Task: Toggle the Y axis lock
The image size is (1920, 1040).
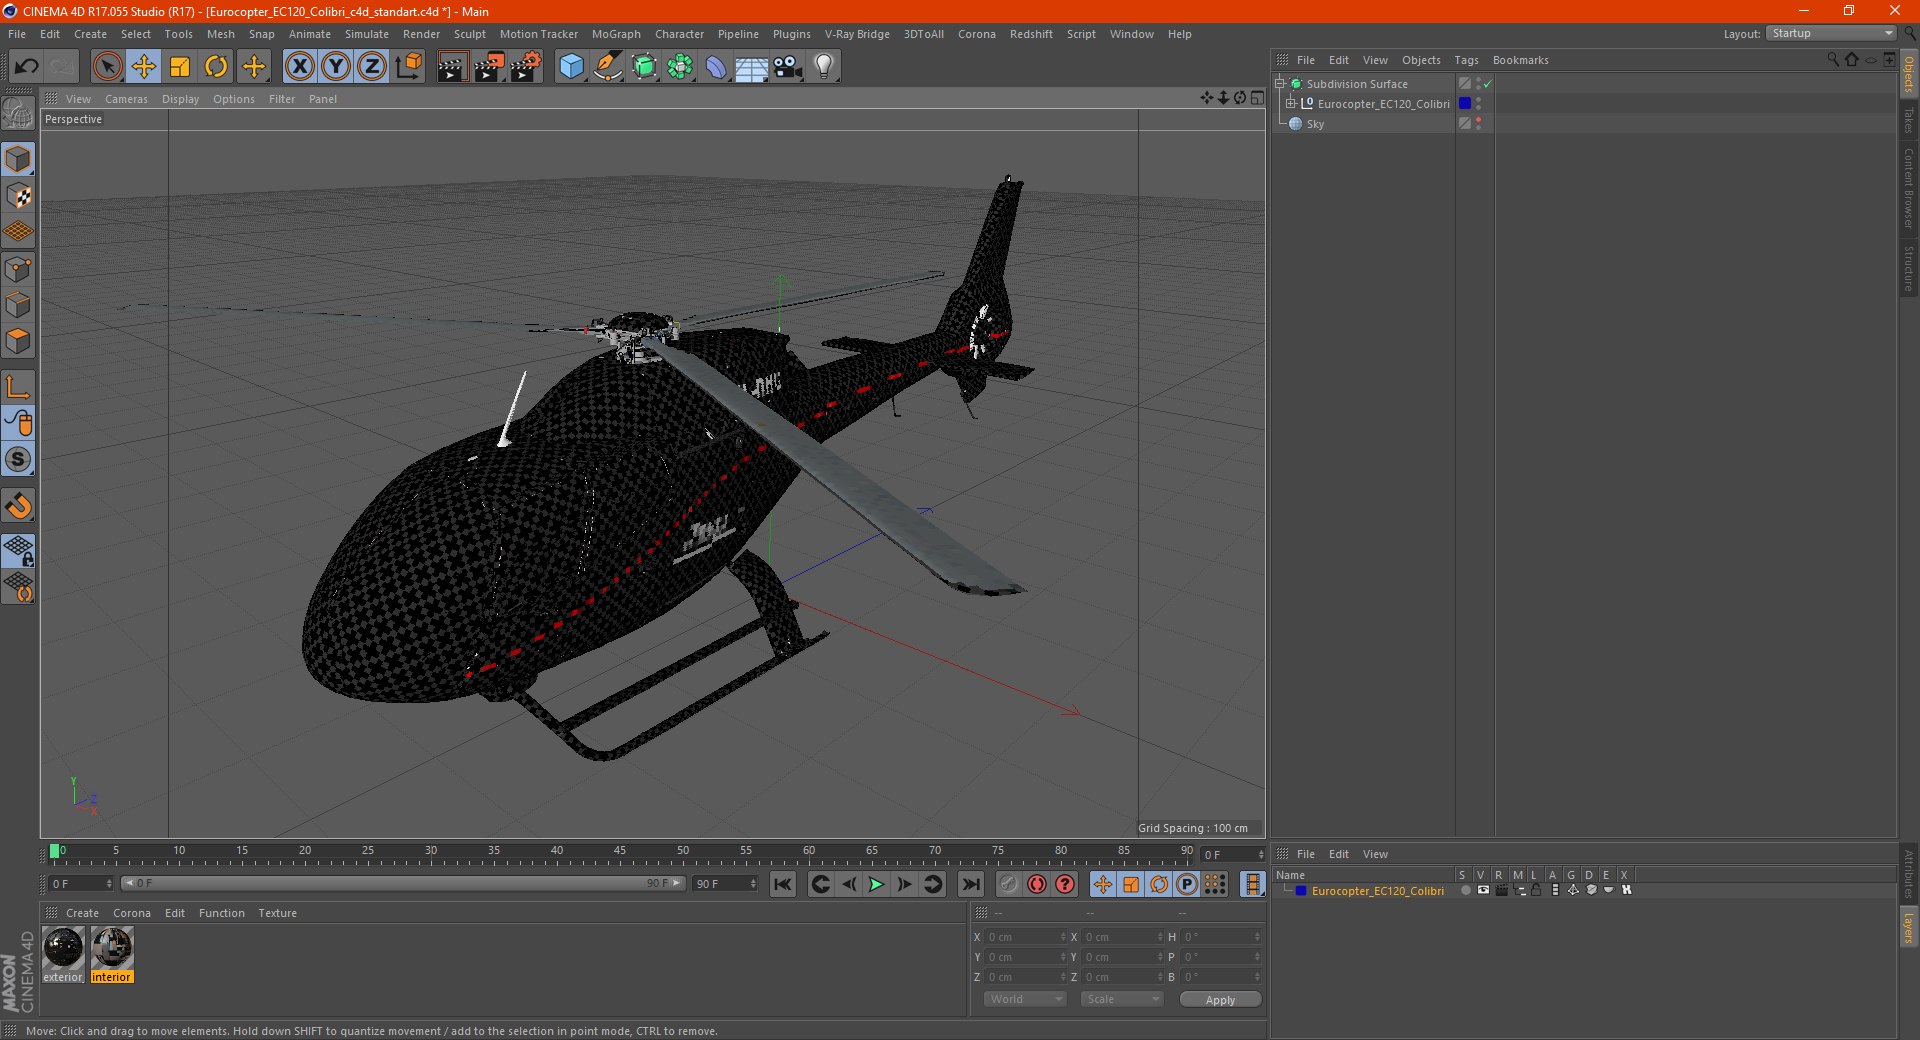Action: pos(336,67)
